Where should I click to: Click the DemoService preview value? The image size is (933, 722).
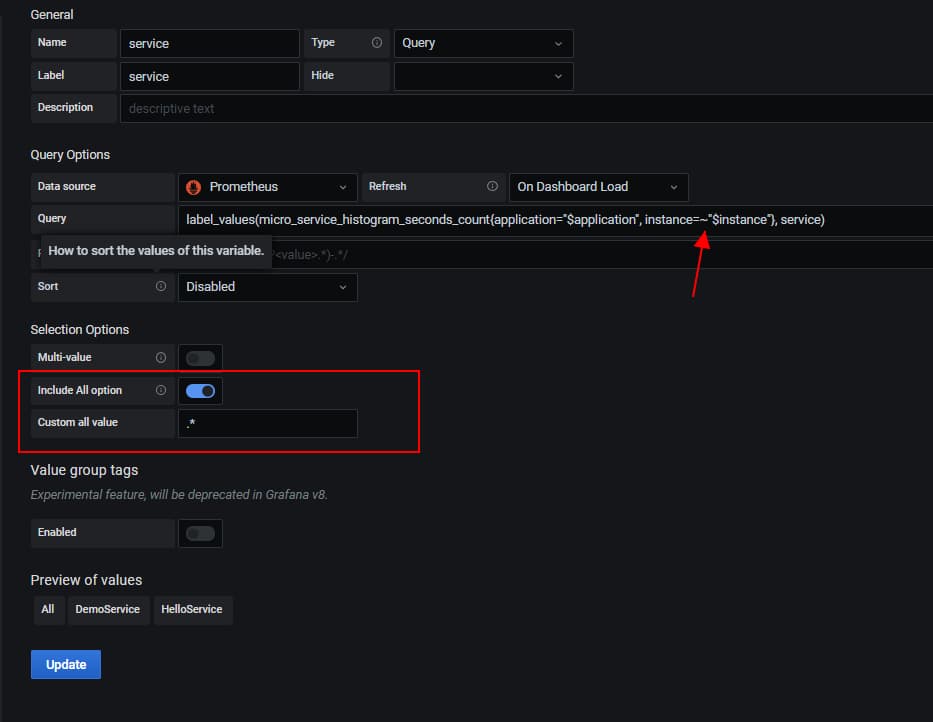coord(107,610)
